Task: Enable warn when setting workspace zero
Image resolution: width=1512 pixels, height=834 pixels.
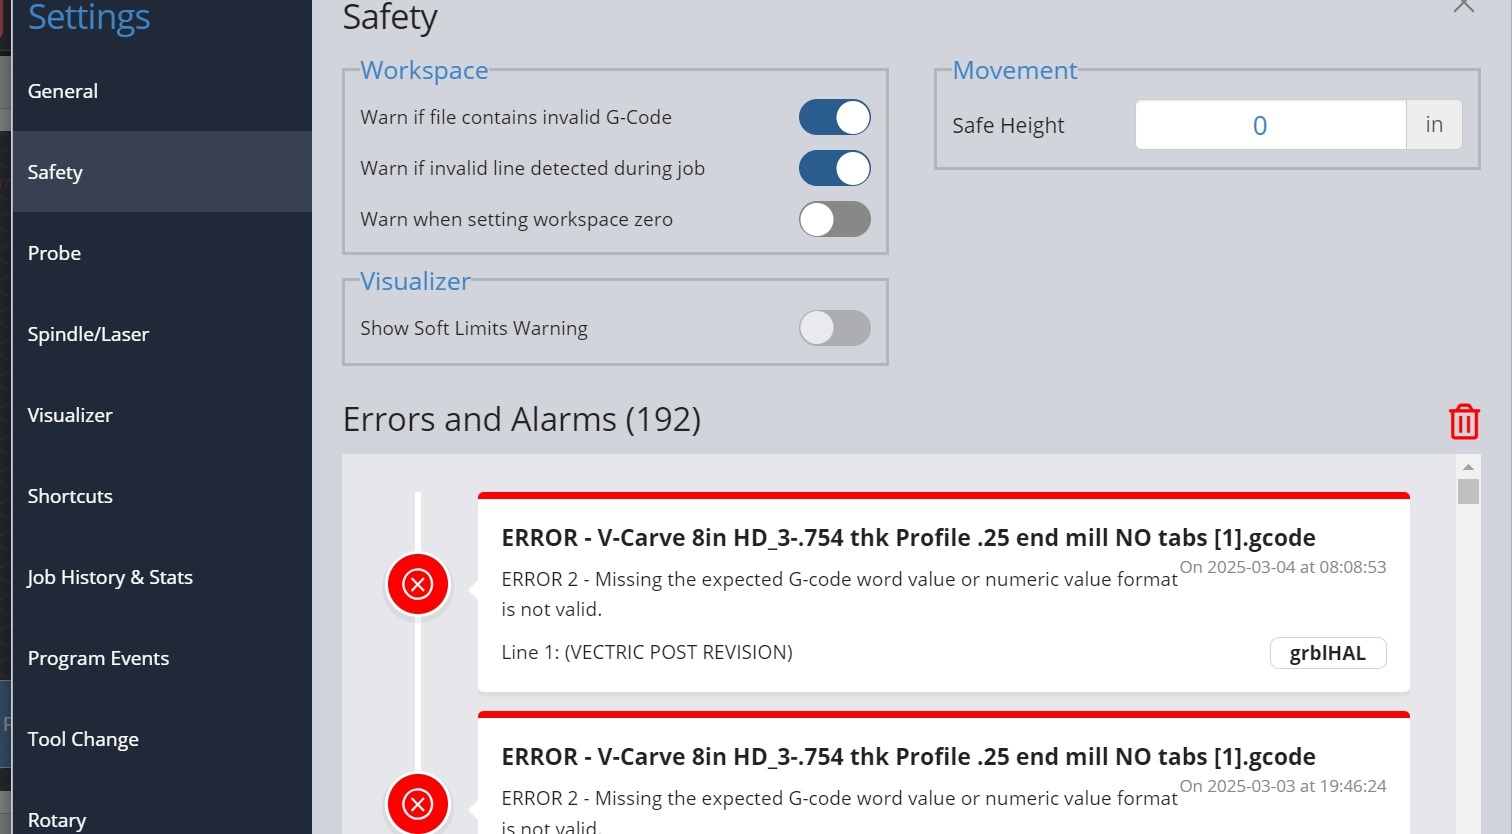Action: pyautogui.click(x=835, y=219)
